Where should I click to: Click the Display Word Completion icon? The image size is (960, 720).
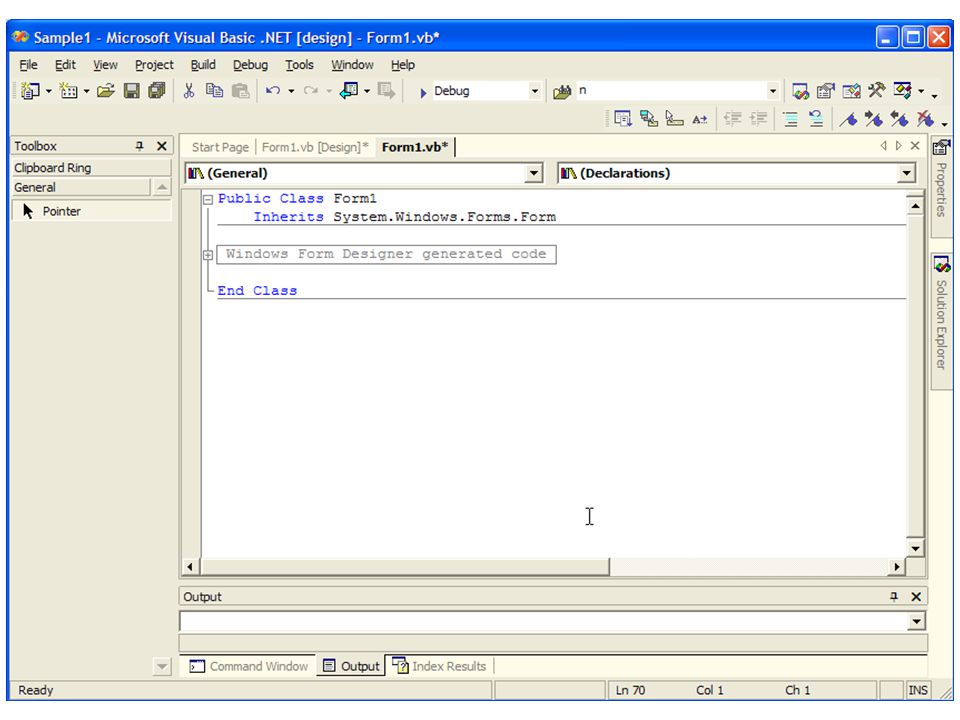tap(700, 119)
